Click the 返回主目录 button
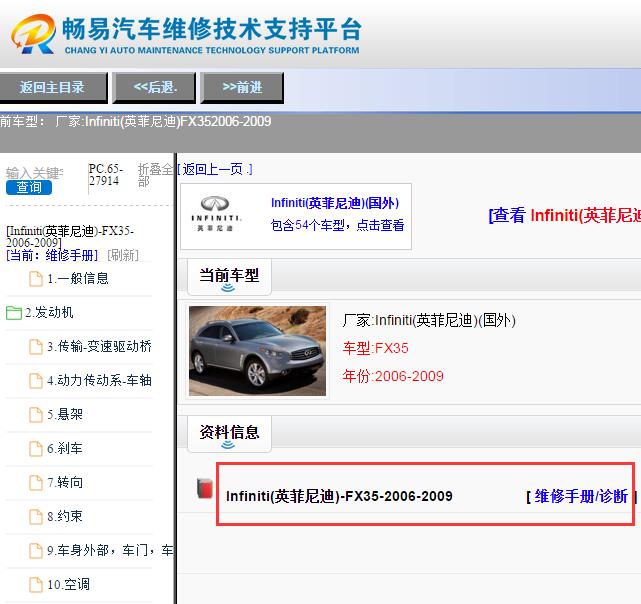This screenshot has width=641, height=604. [52, 87]
